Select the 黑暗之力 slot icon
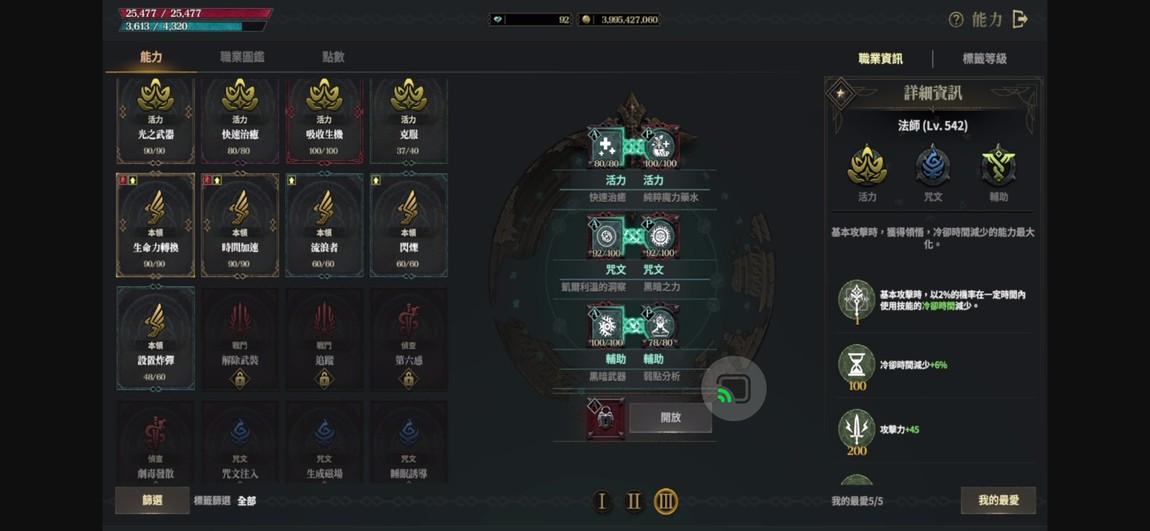The image size is (1150, 531). (x=661, y=236)
